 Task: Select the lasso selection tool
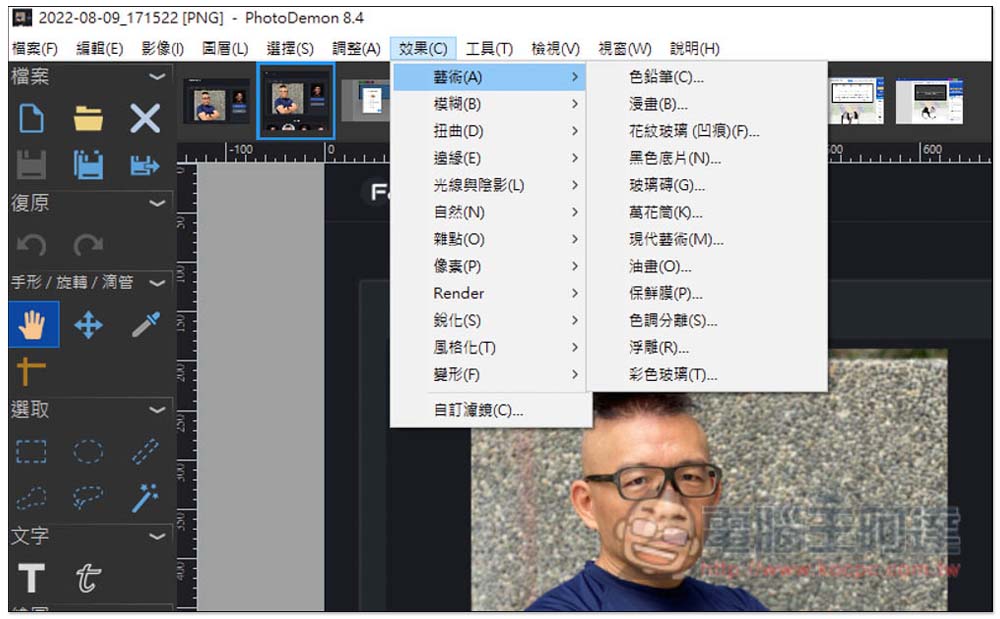pyautogui.click(x=32, y=497)
